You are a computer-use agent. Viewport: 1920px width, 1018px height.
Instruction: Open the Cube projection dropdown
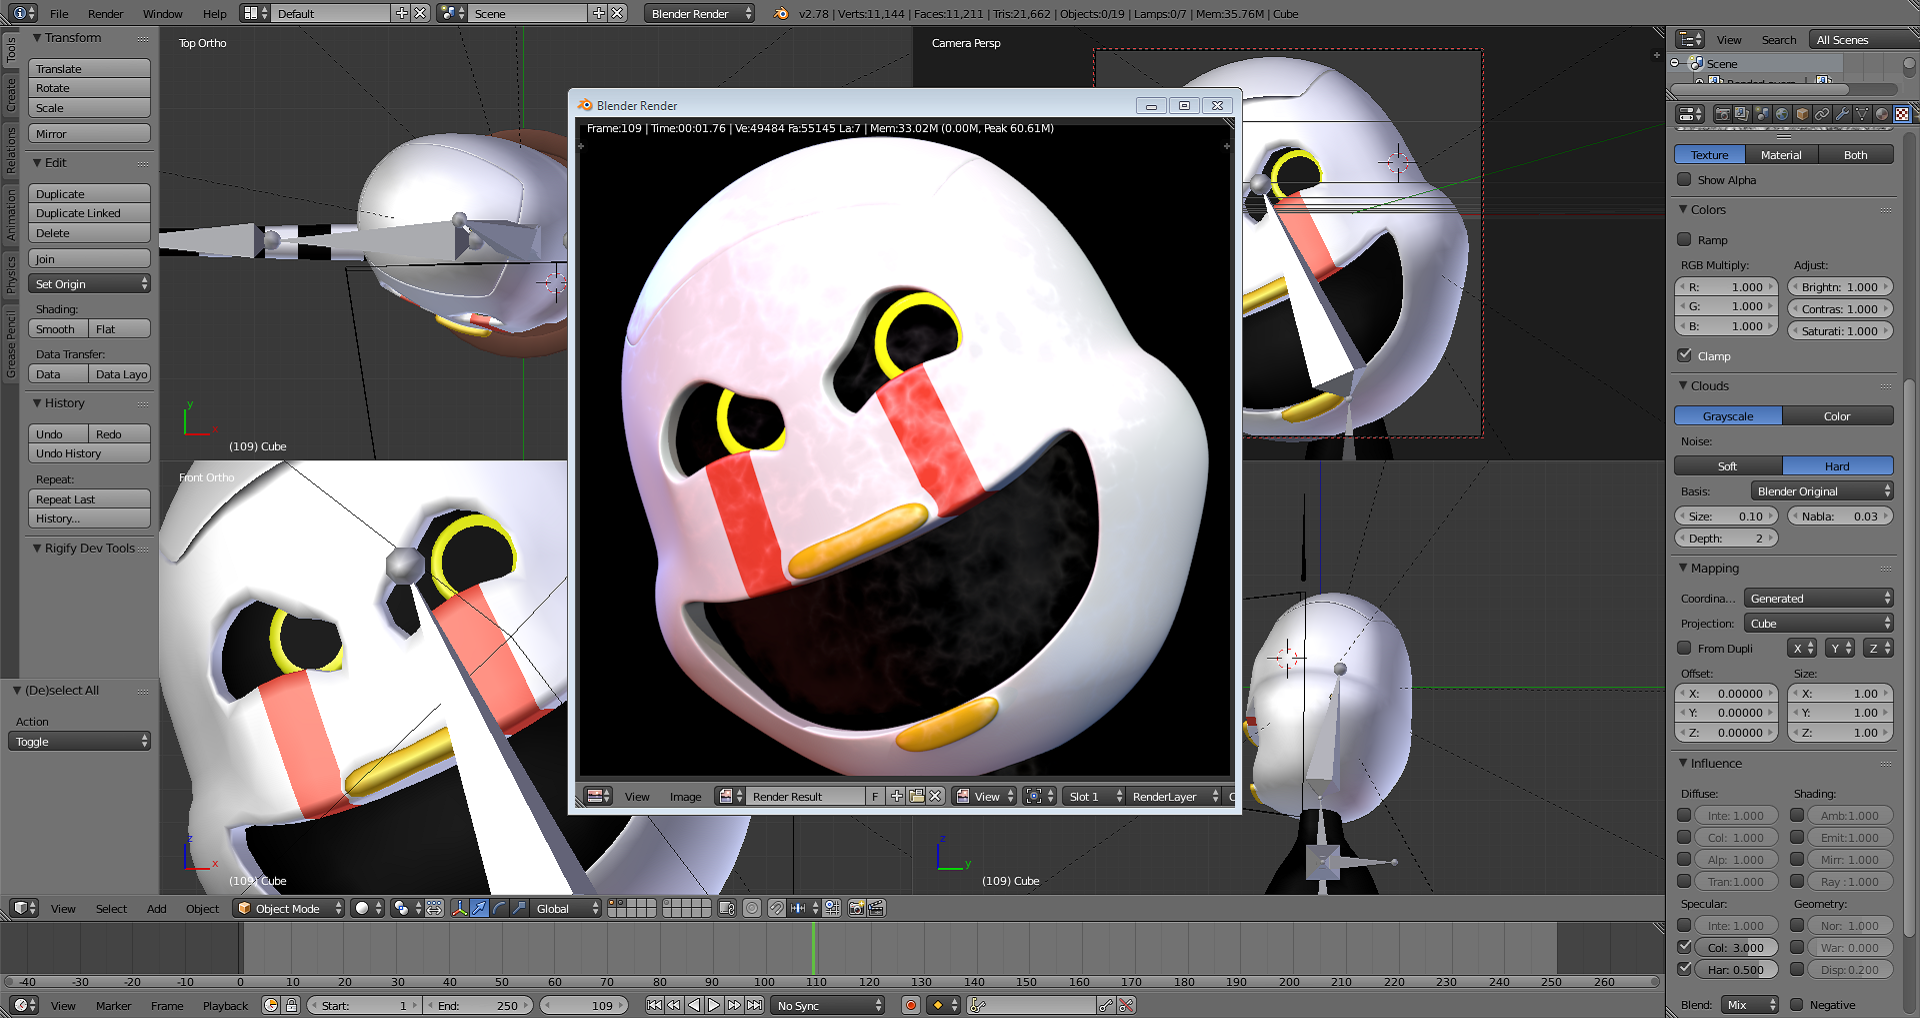[1819, 623]
